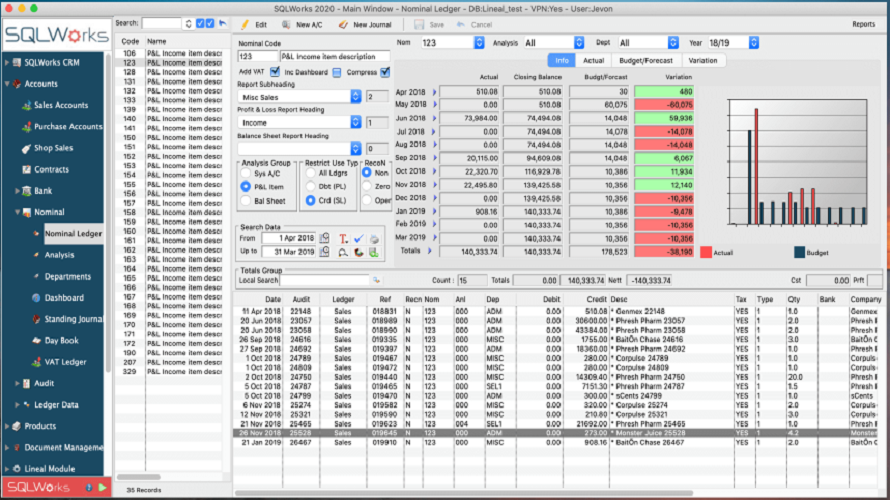Select the Dbt (PL) radio button
The height and width of the screenshot is (500, 890).
pyautogui.click(x=310, y=186)
